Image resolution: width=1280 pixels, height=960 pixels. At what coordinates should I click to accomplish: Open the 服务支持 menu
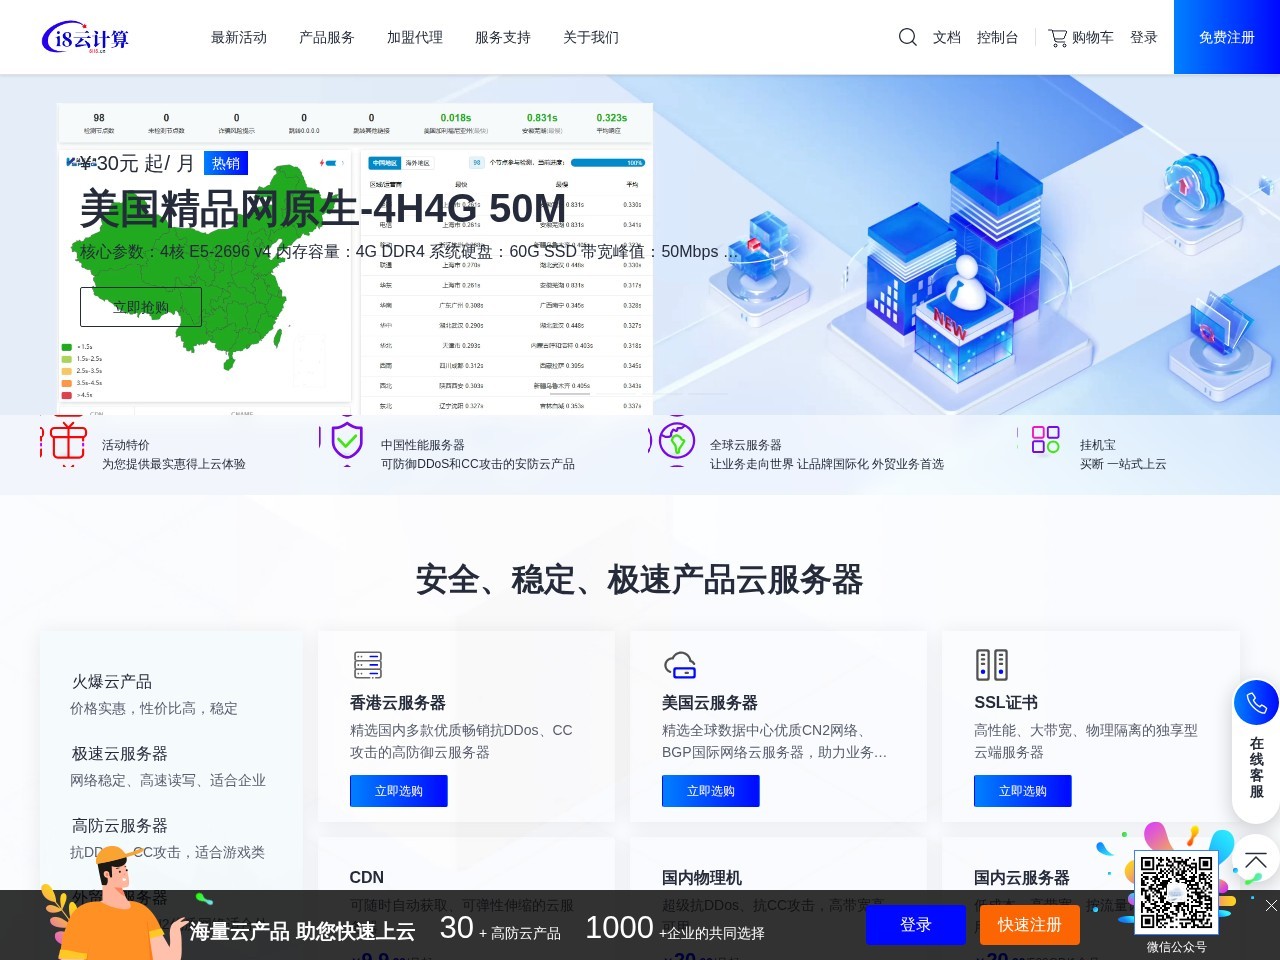point(502,37)
